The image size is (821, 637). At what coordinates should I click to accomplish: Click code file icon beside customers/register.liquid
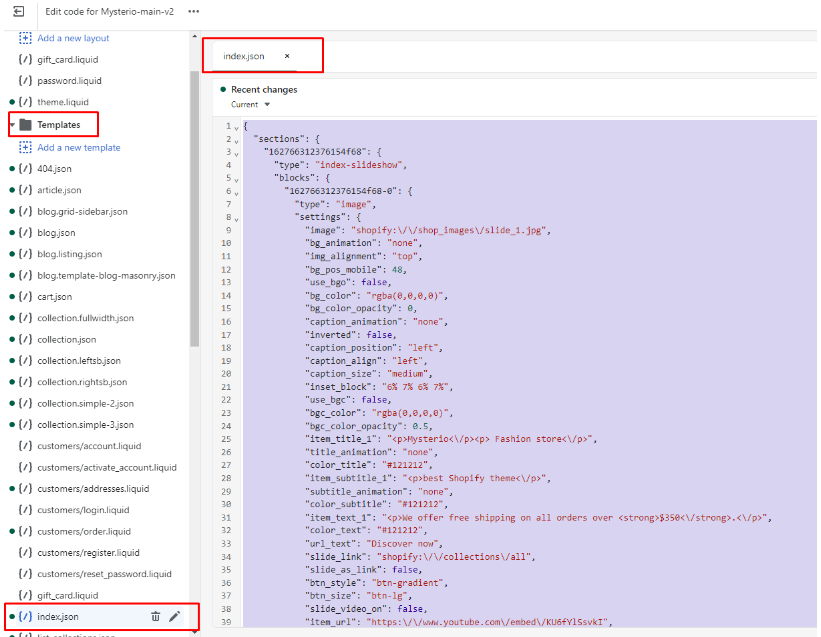[25, 553]
